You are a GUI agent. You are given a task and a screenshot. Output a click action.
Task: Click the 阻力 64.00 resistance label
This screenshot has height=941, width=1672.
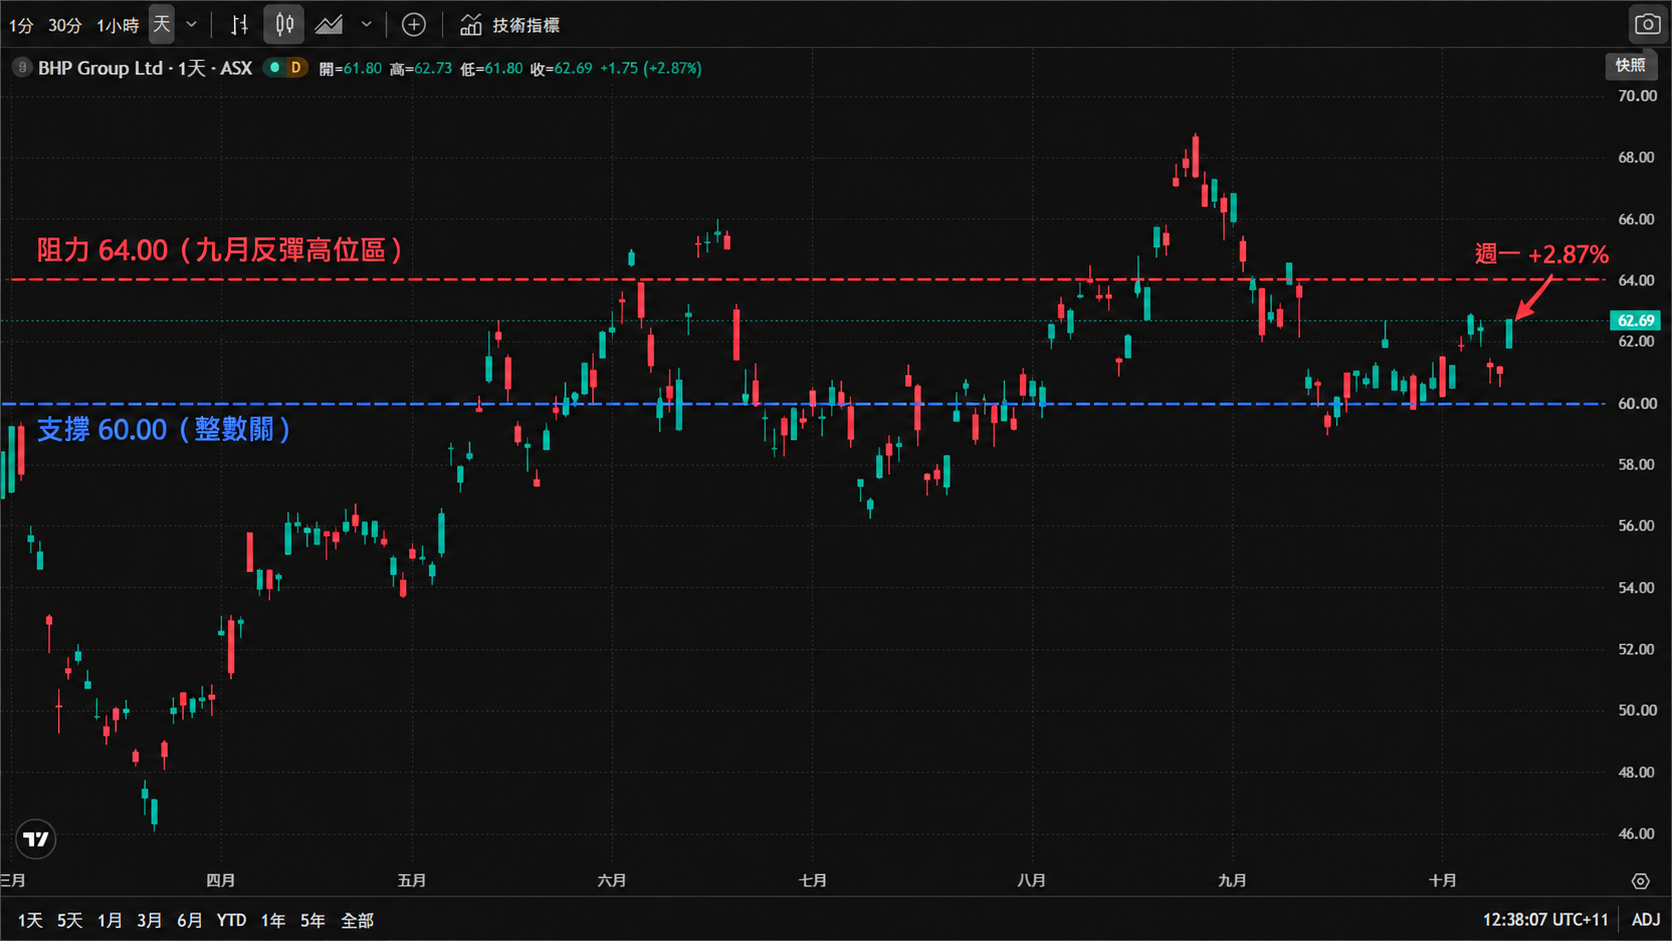point(220,250)
